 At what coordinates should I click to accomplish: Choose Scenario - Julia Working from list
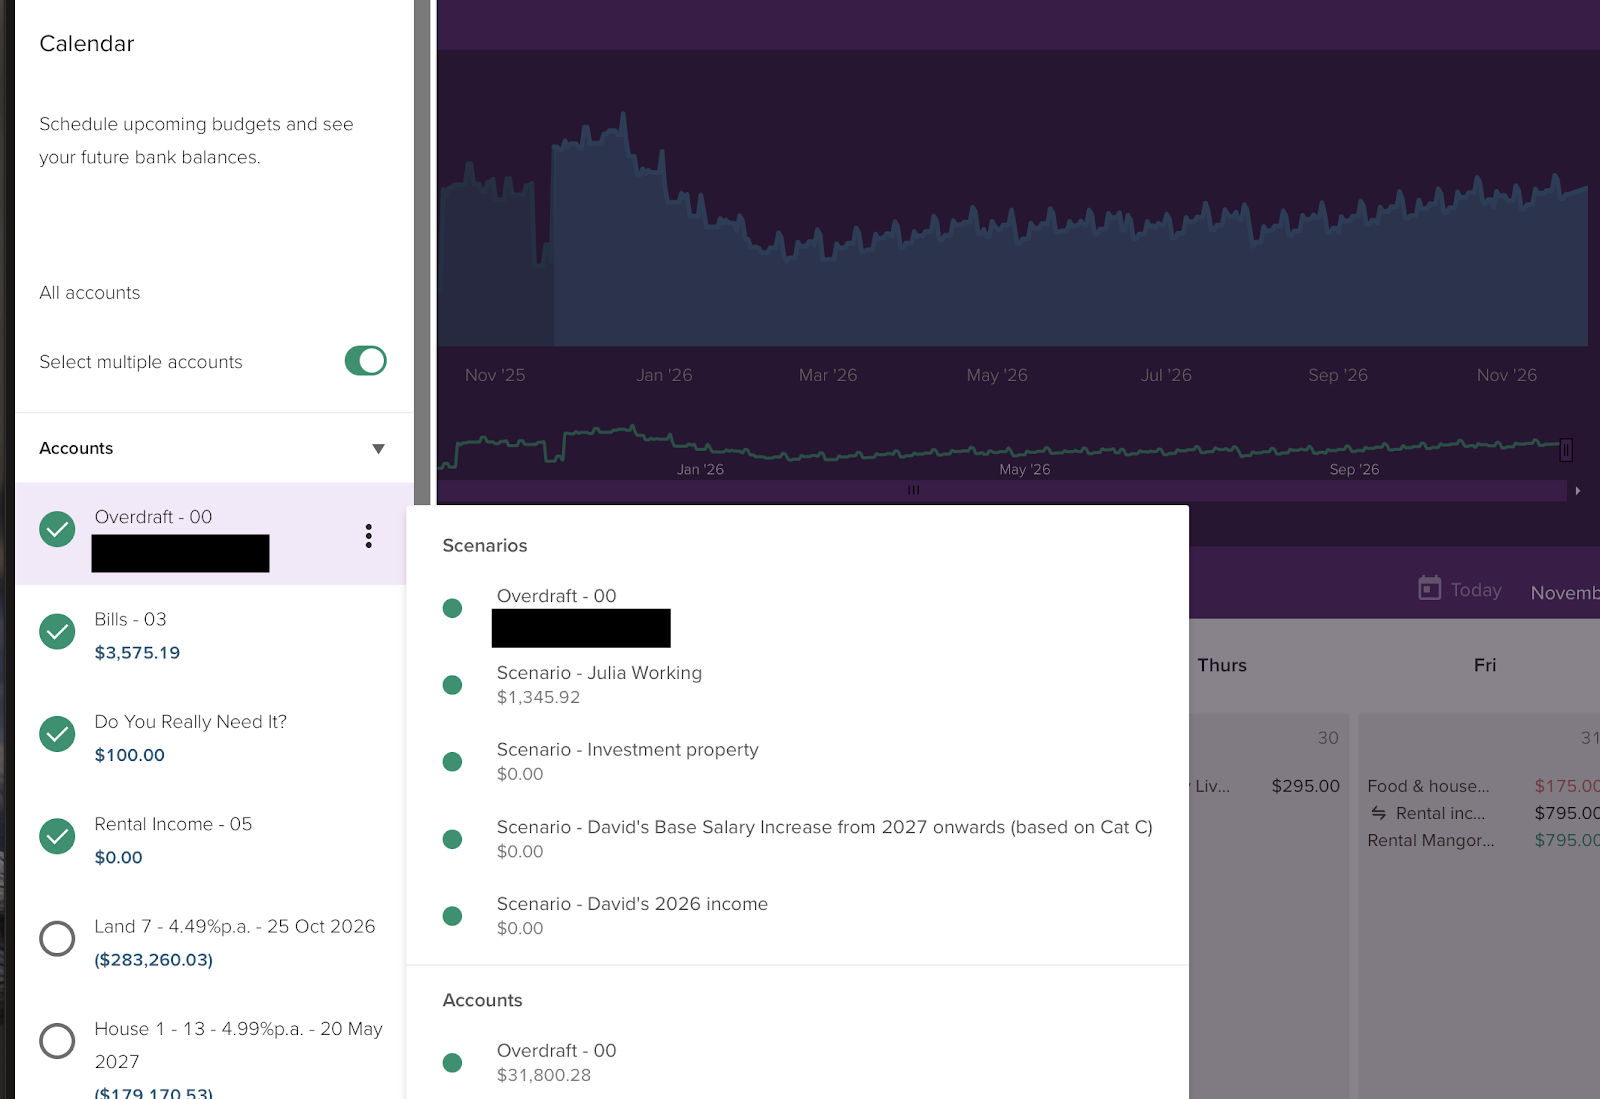tap(599, 674)
